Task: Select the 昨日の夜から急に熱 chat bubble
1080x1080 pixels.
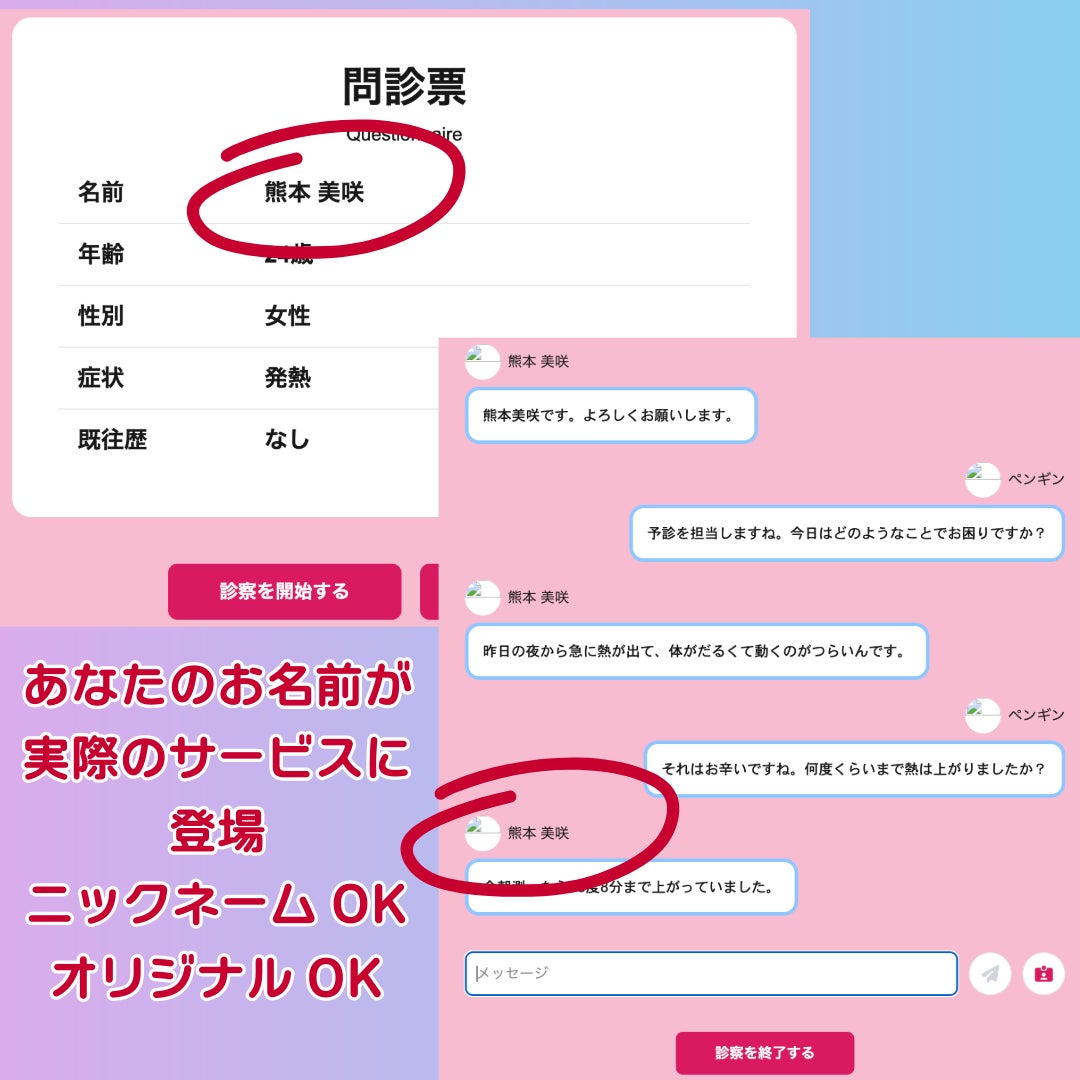Action: (696, 651)
